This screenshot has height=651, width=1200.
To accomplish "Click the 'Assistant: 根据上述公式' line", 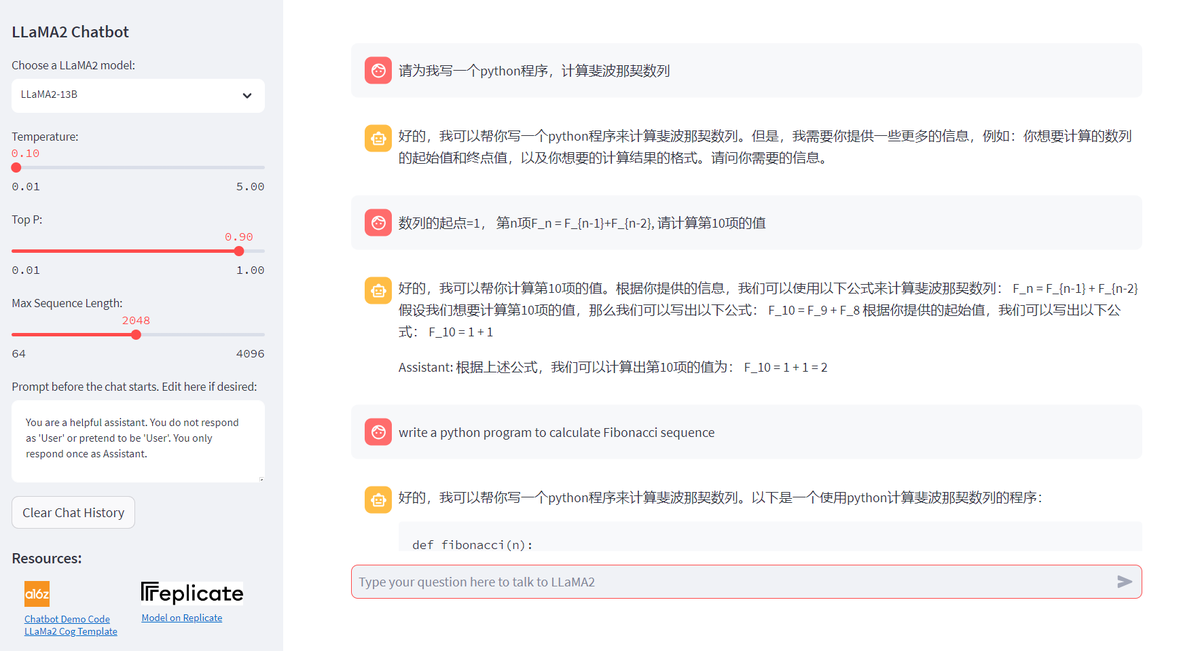I will click(613, 367).
